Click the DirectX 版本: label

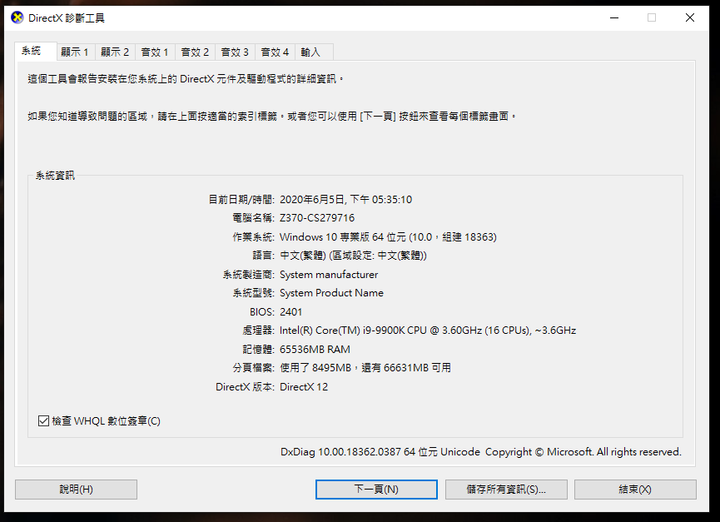(x=245, y=387)
